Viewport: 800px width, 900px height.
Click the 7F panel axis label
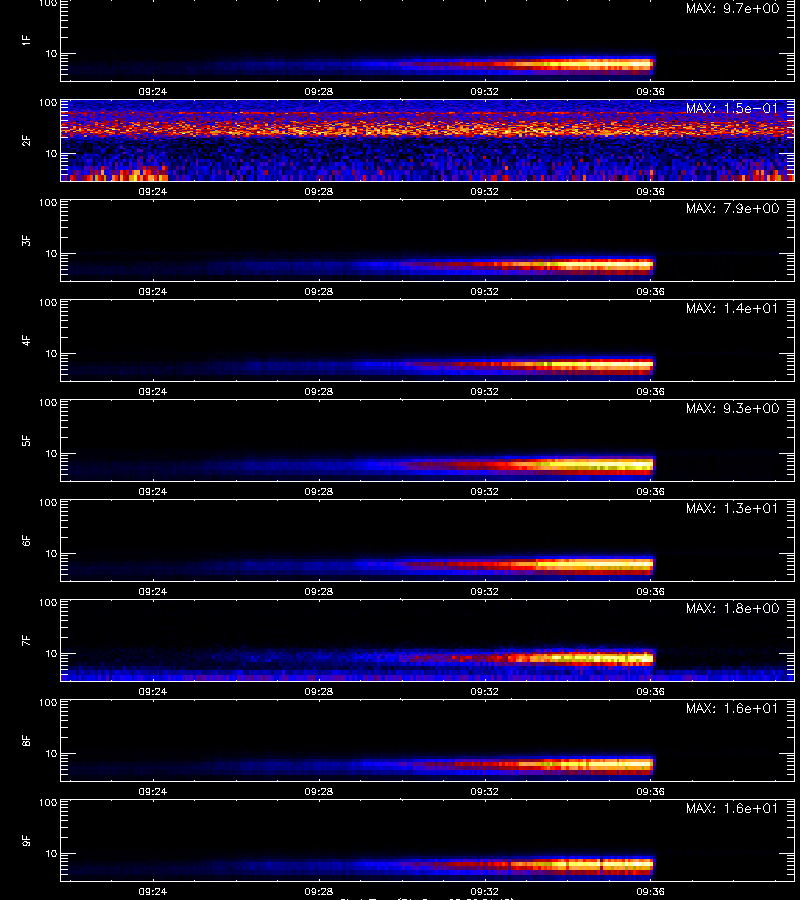tap(26, 640)
